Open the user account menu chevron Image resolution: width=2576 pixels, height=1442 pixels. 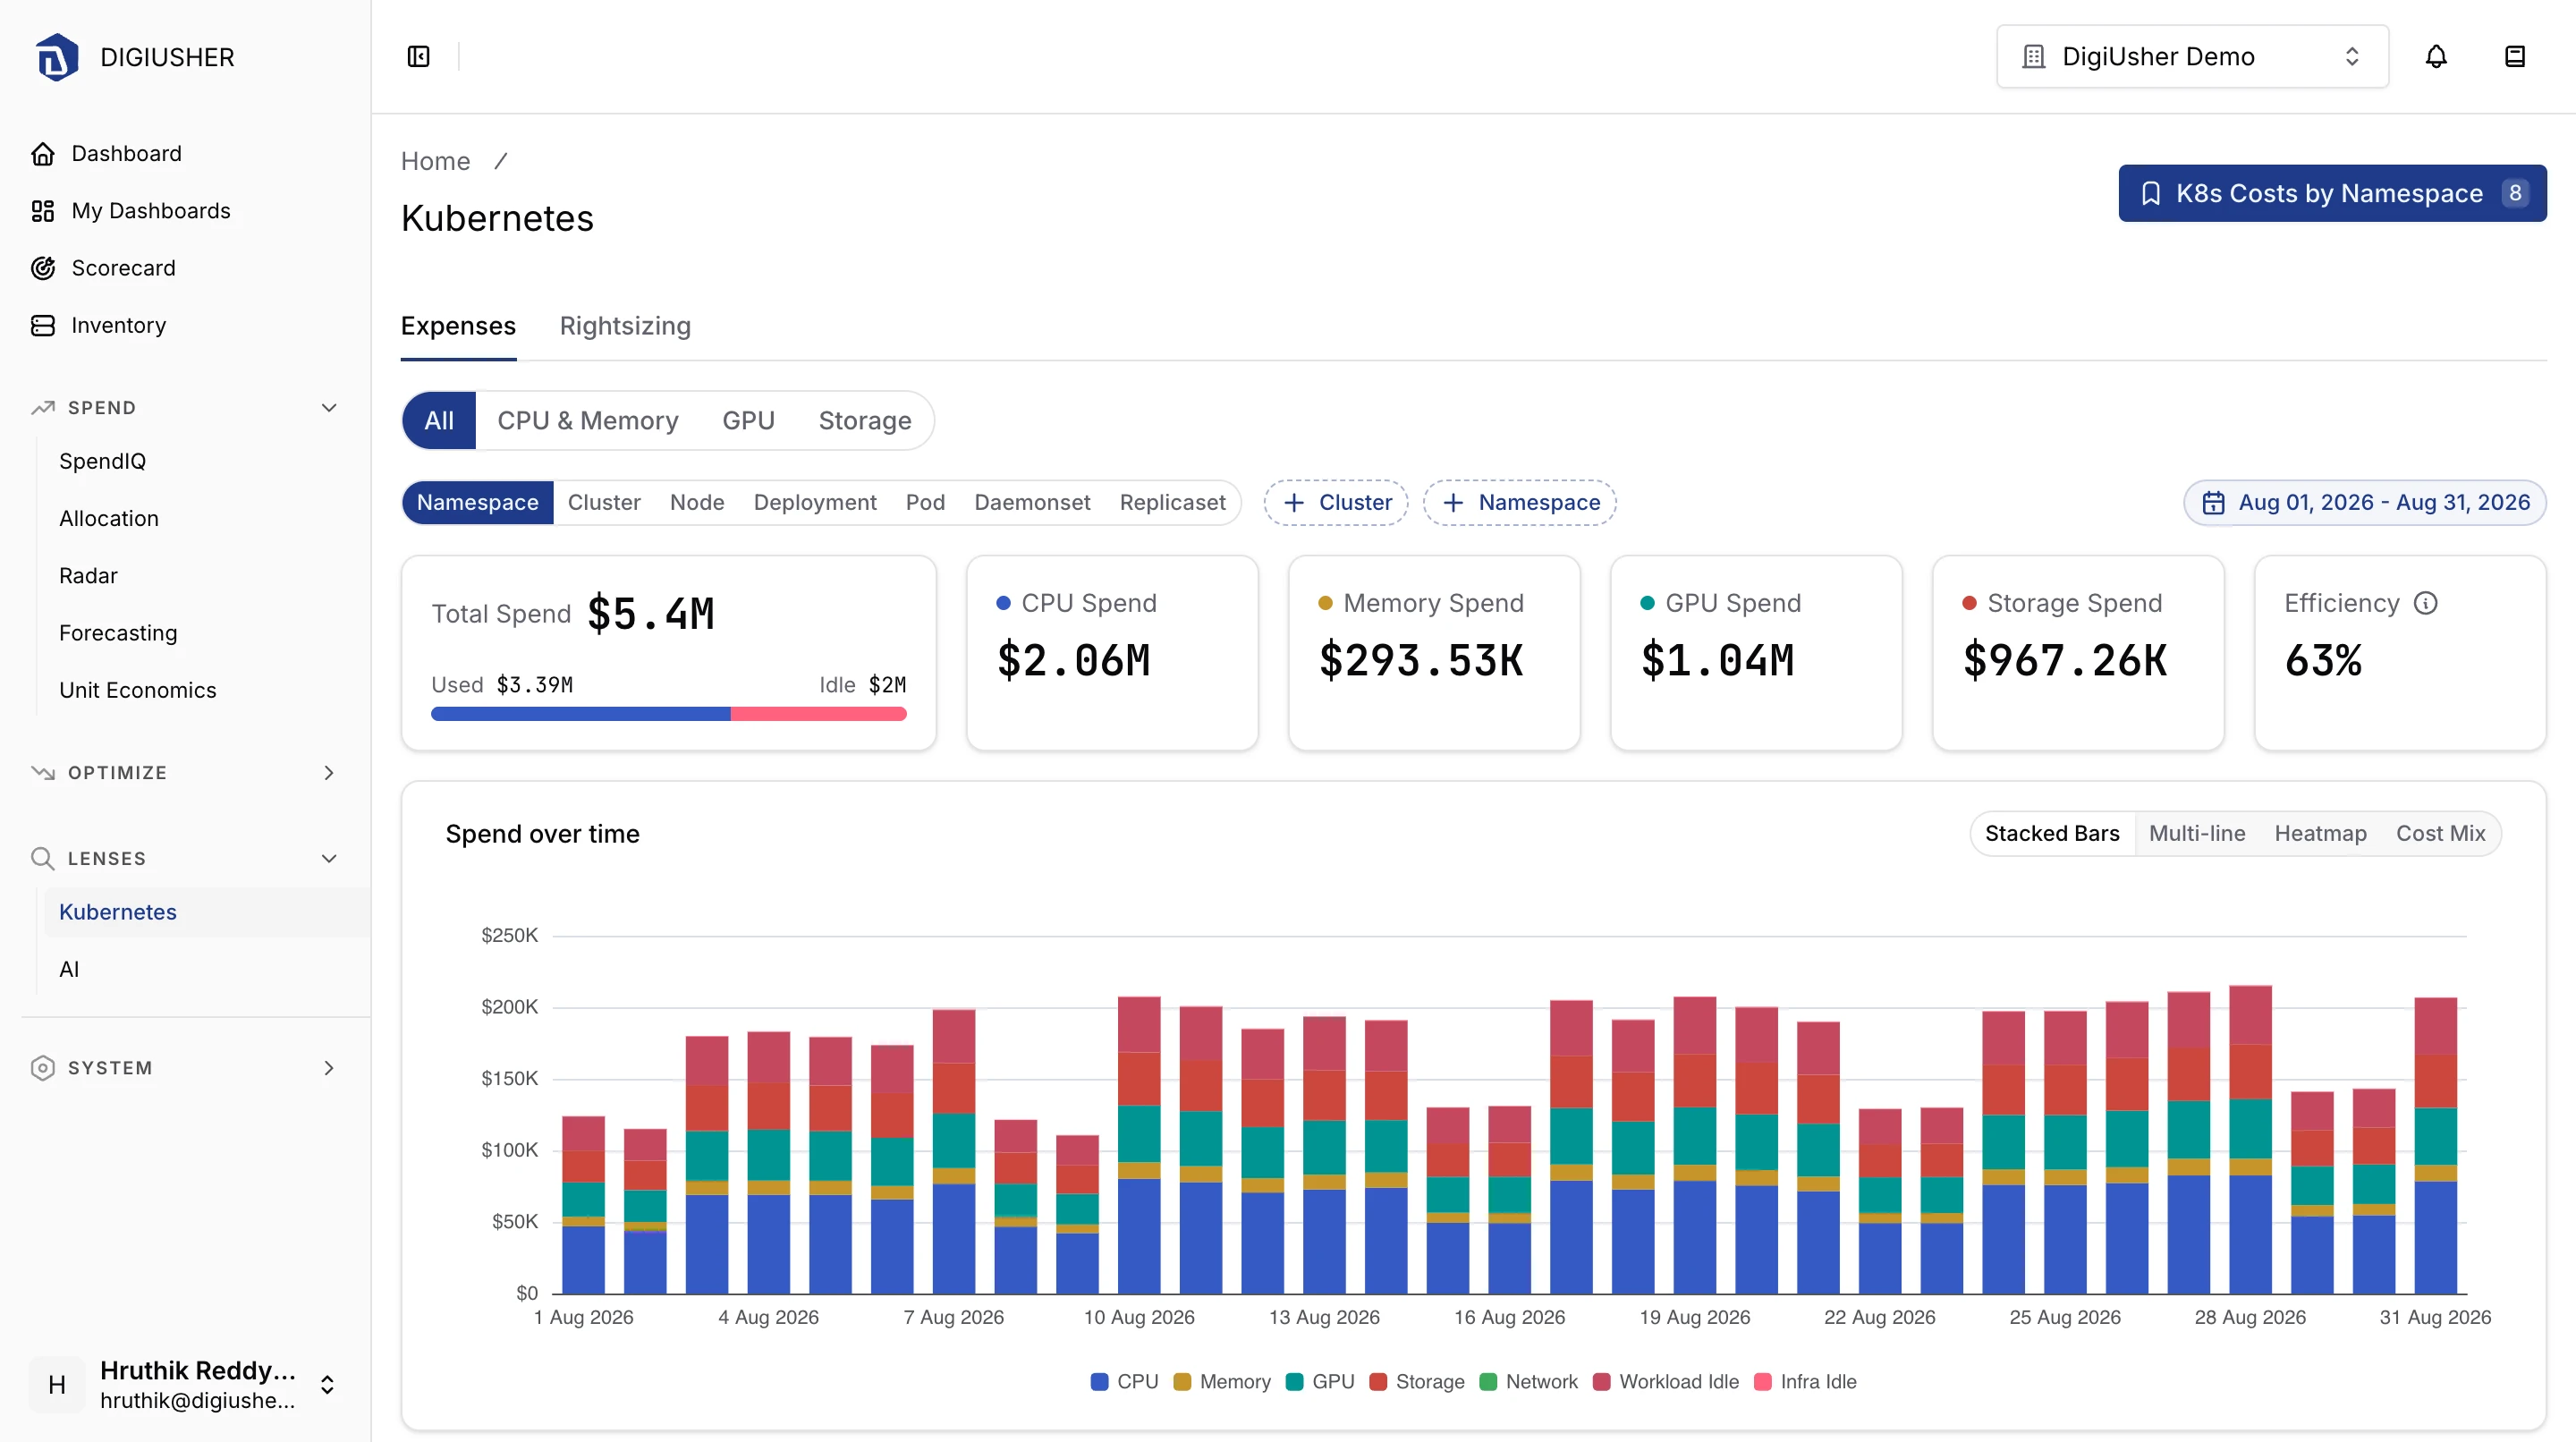tap(327, 1385)
